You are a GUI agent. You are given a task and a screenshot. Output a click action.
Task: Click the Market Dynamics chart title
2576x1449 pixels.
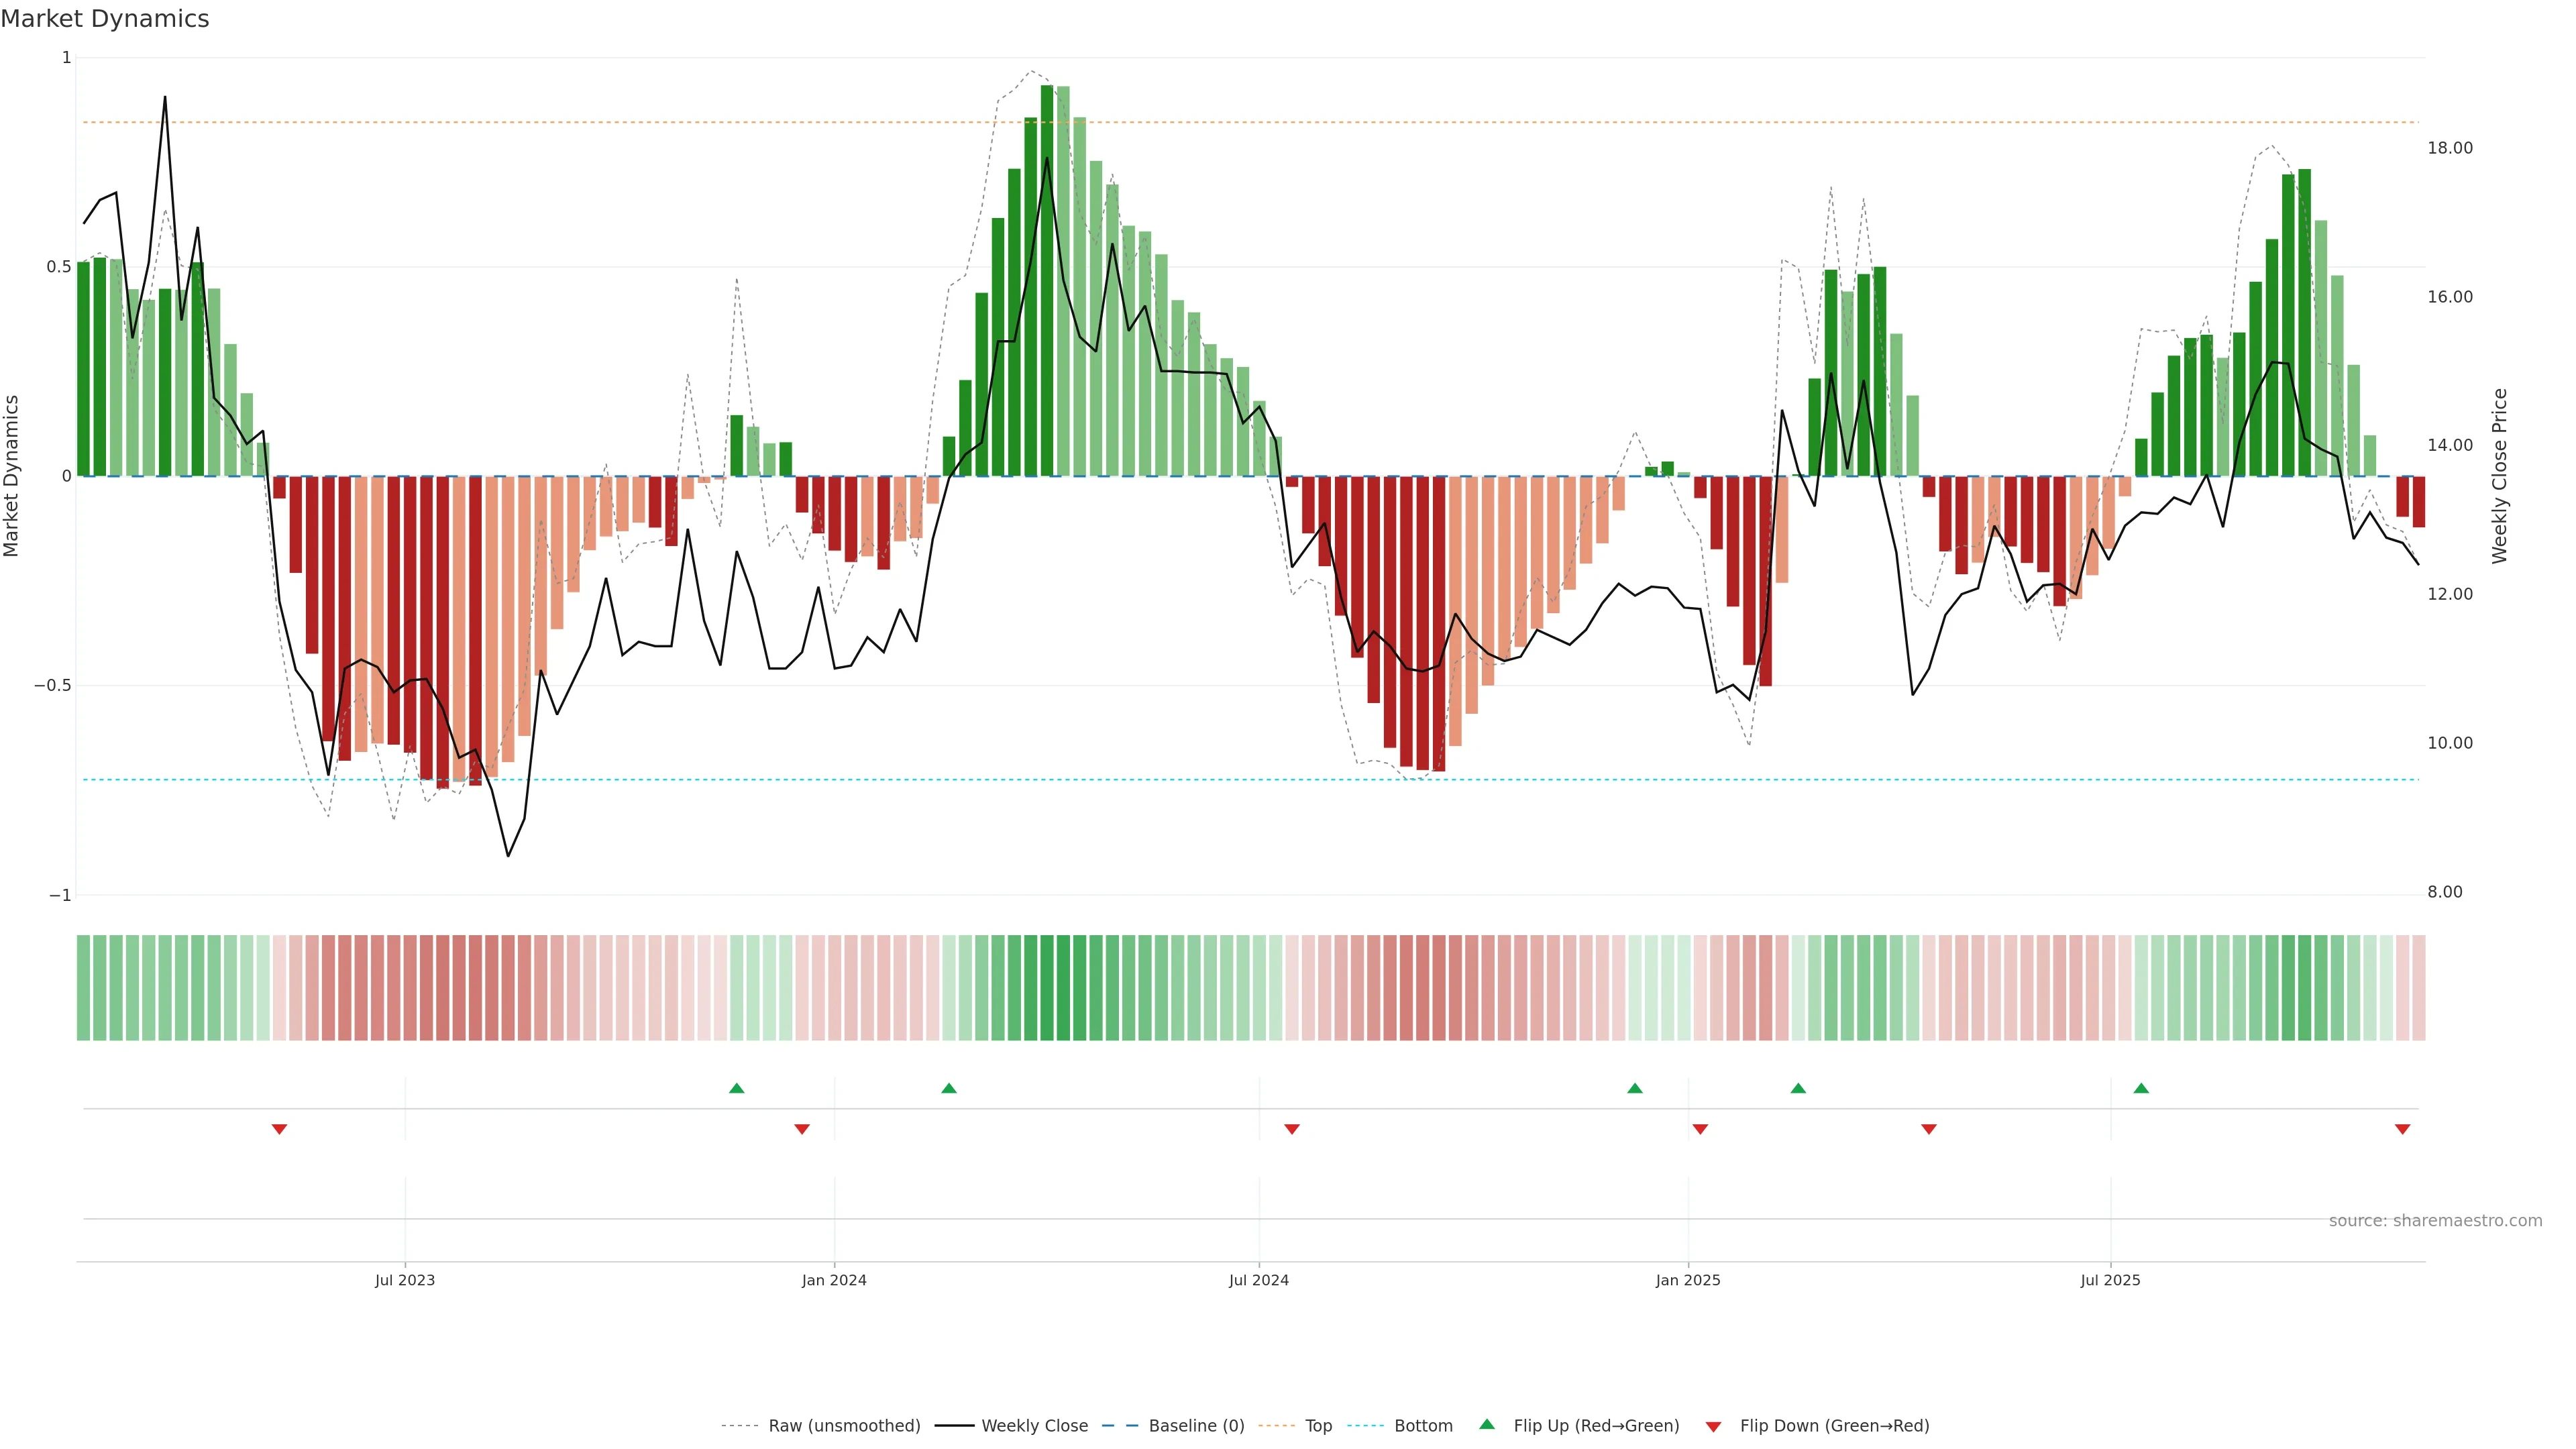point(105,19)
